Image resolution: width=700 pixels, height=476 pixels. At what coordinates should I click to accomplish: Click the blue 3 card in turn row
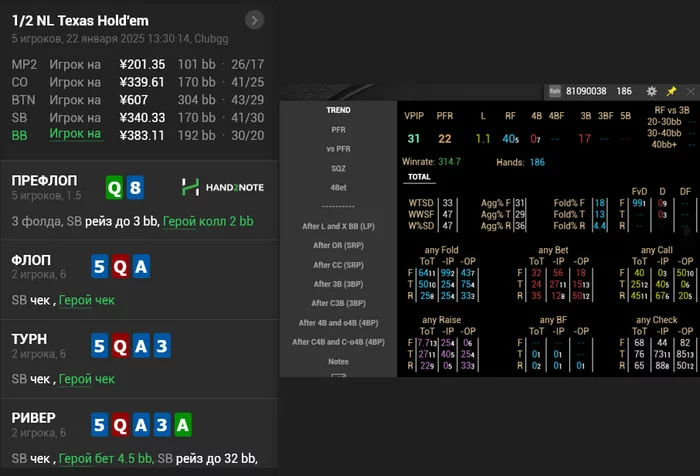point(162,346)
